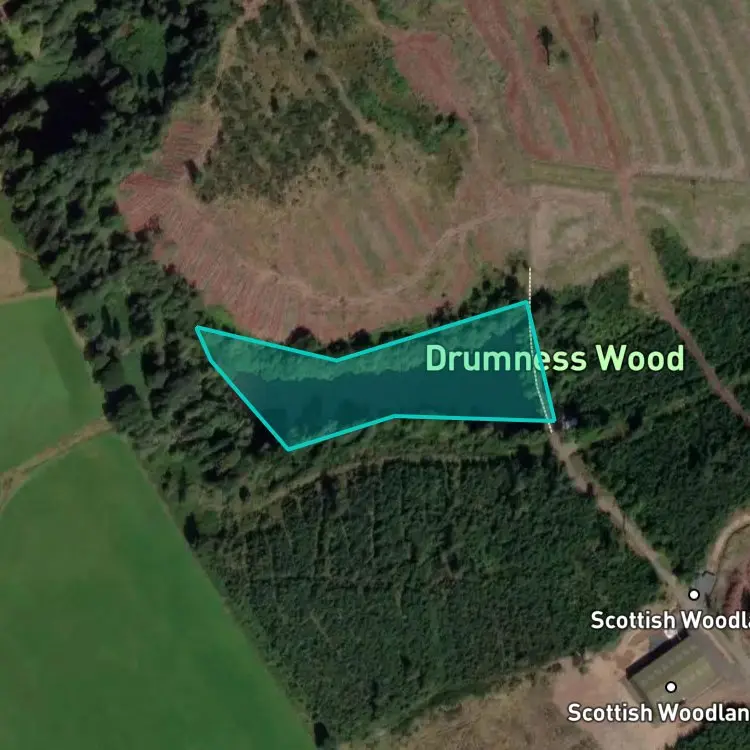Click the polygon's top inner notch vertex
The image size is (750, 750).
(x=336, y=359)
